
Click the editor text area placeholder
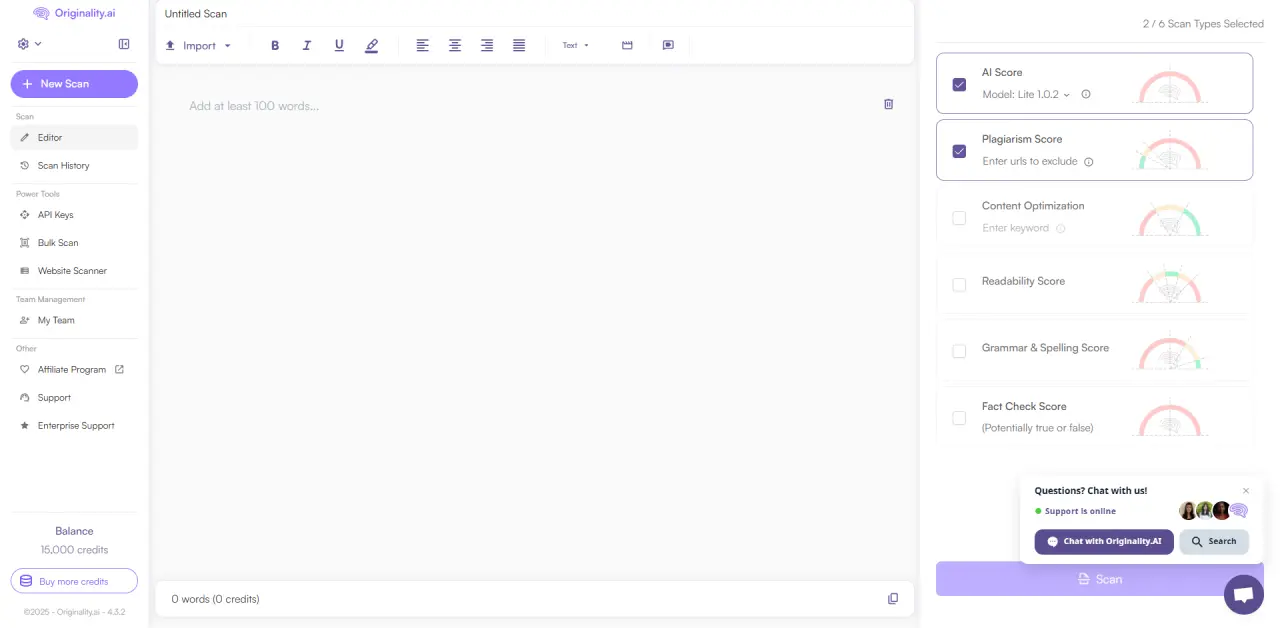(254, 106)
